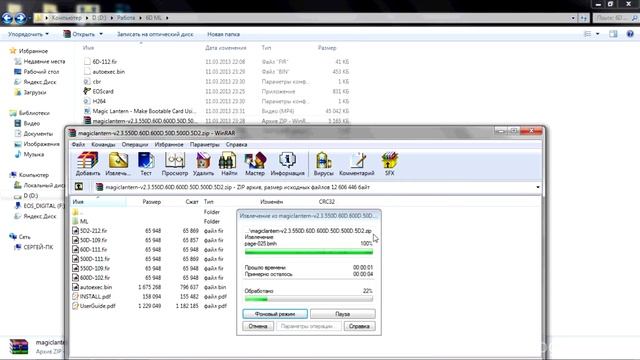Screen dimensions: 640x360
Task: Select the ML folder in the WinRAR list
Action: tap(84, 221)
